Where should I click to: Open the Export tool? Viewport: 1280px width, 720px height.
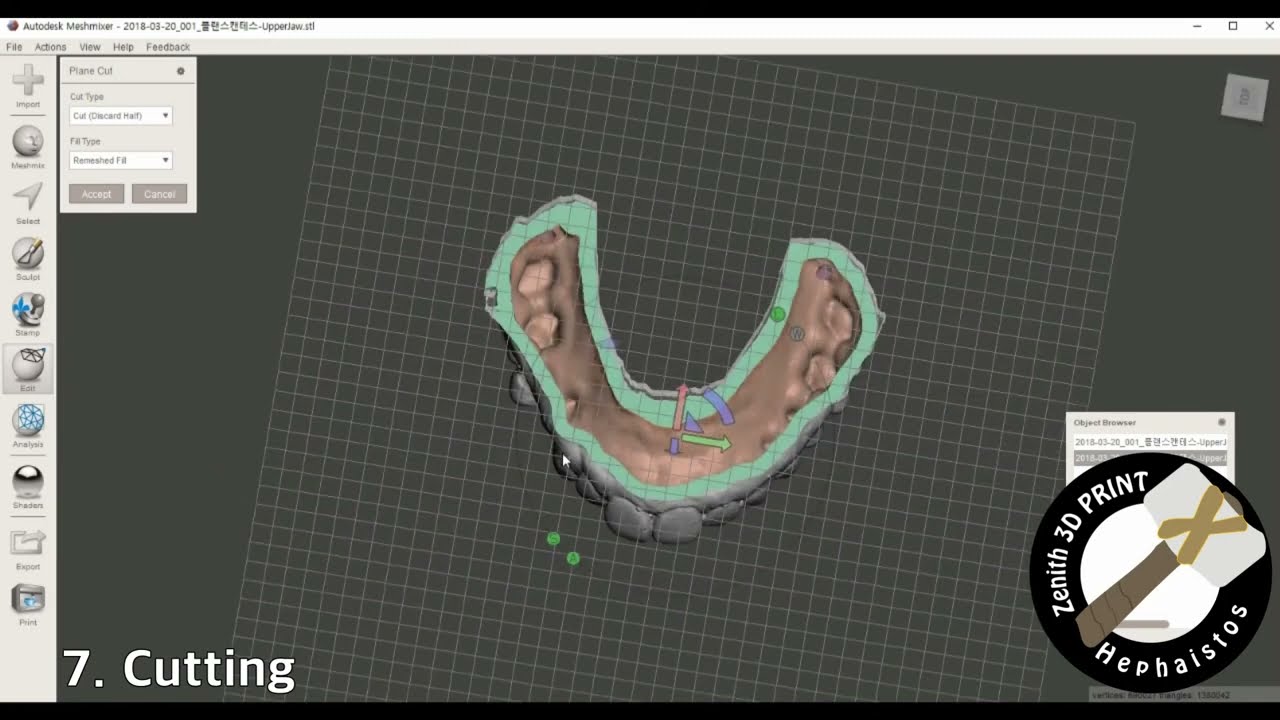28,548
